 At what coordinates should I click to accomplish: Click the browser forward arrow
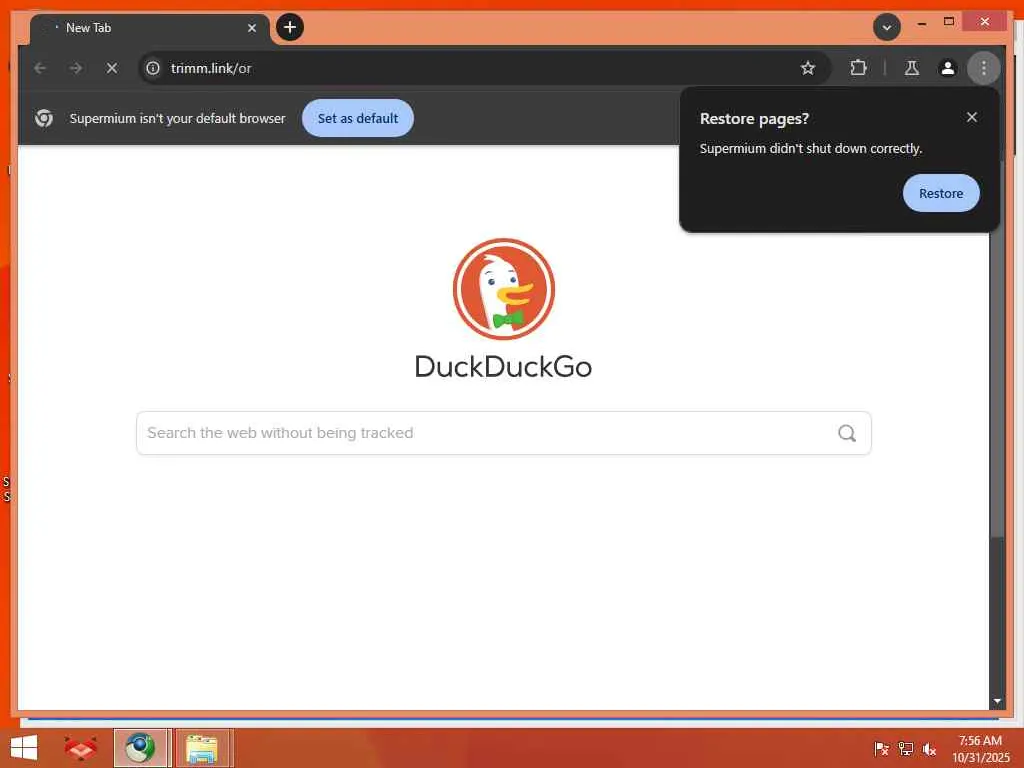(76, 68)
